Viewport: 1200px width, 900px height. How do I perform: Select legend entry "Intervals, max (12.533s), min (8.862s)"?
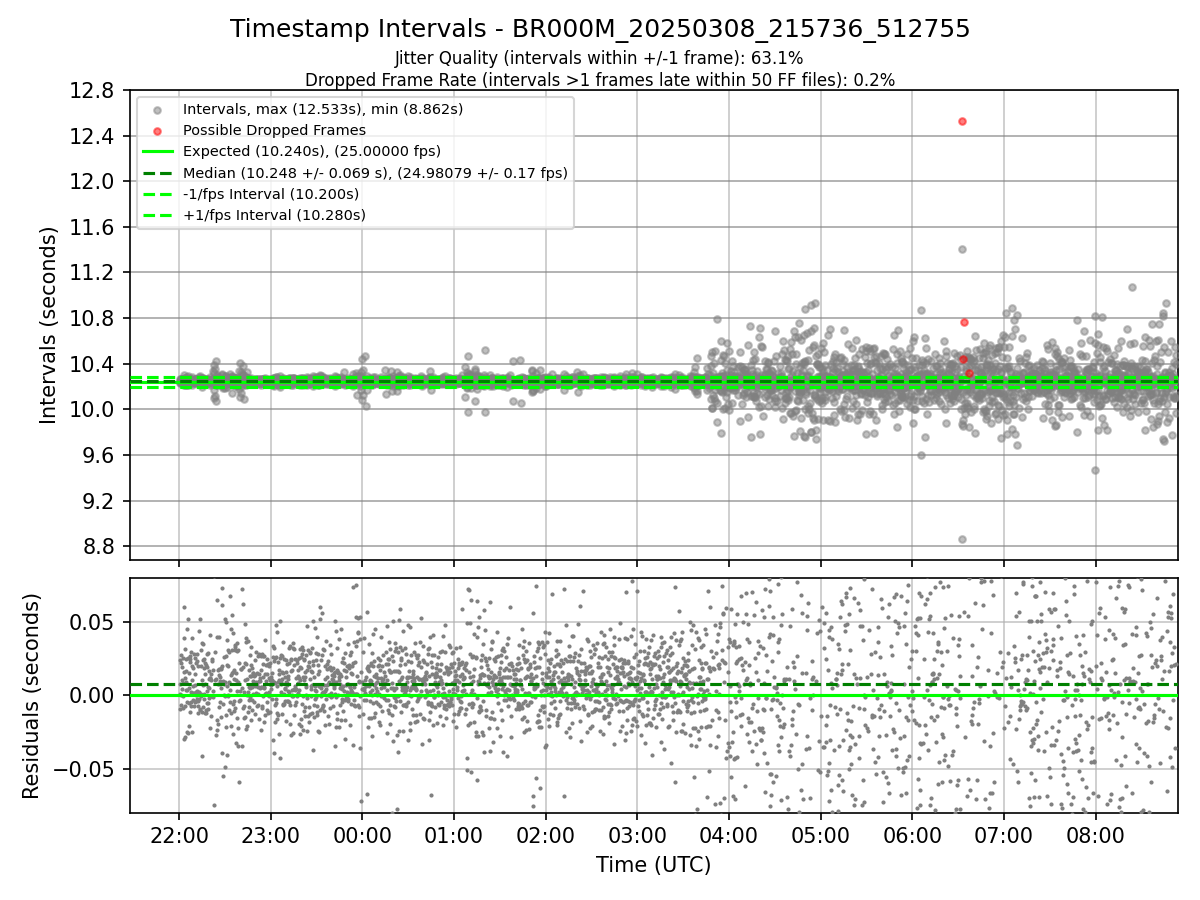point(323,109)
